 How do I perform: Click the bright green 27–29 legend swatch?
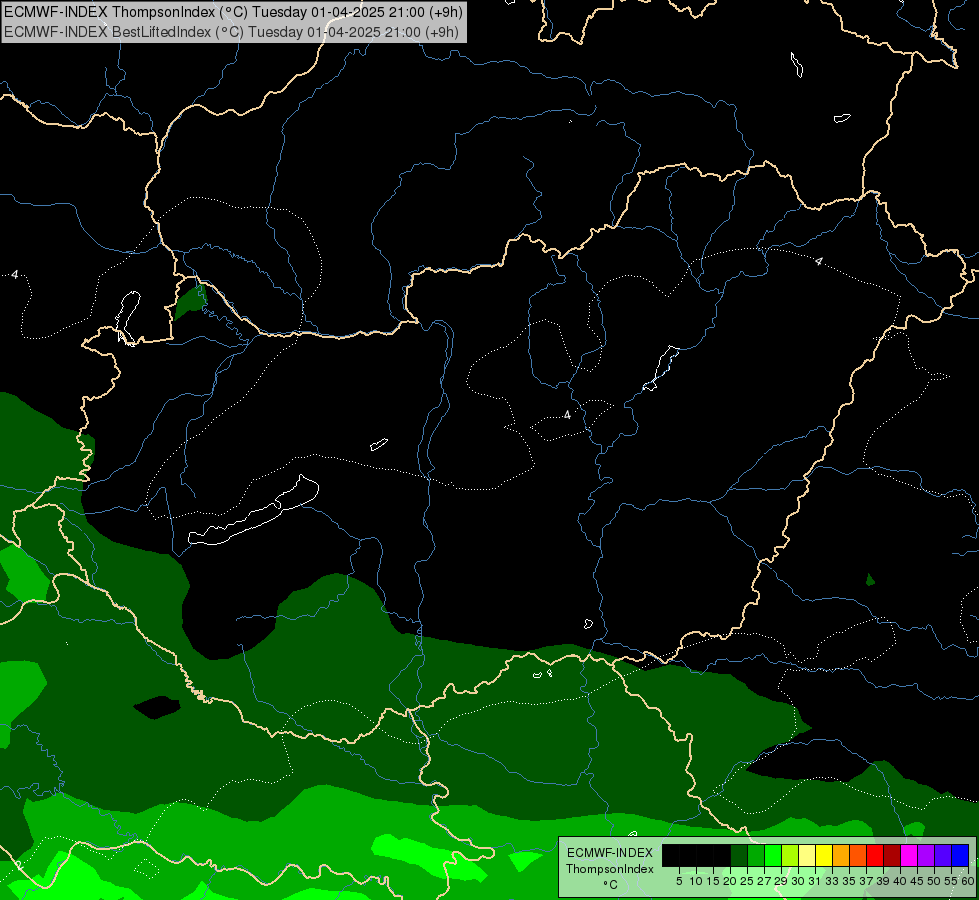pyautogui.click(x=773, y=855)
